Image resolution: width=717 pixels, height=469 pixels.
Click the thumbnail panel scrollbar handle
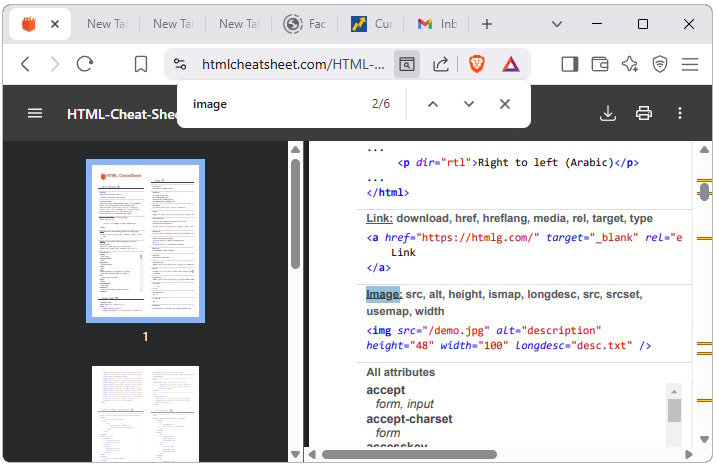295,214
